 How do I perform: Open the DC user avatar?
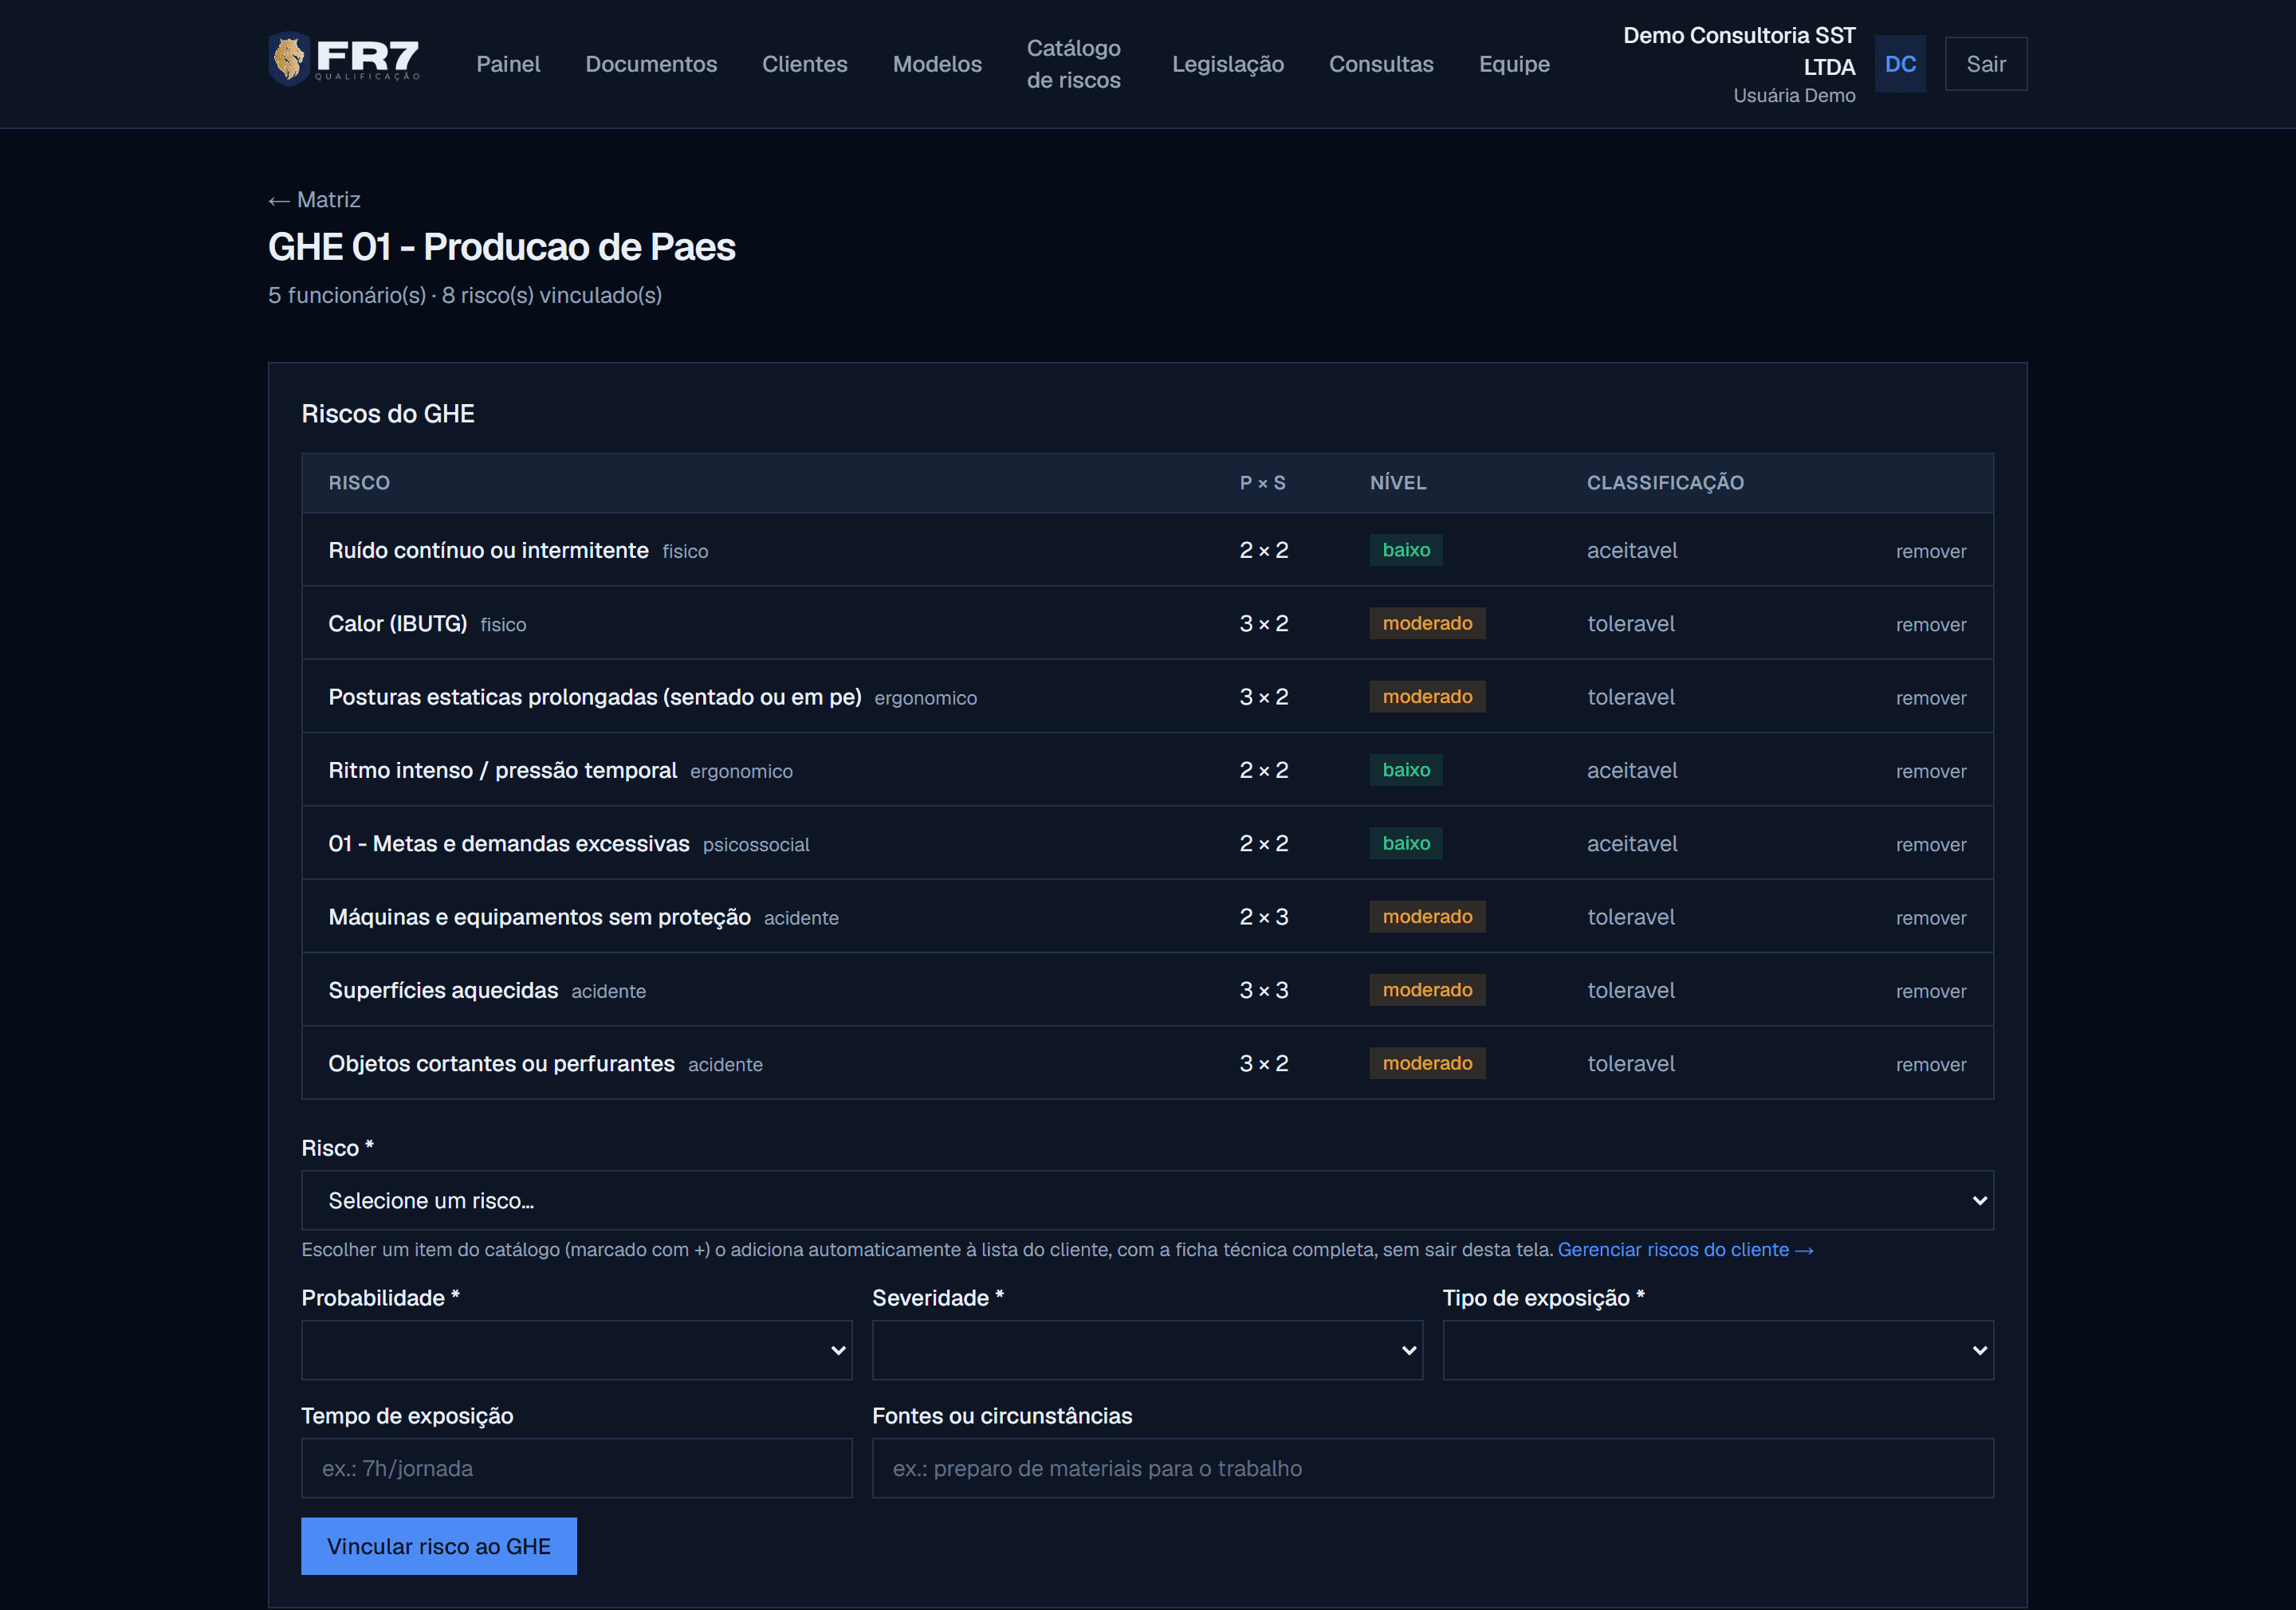coord(1899,64)
